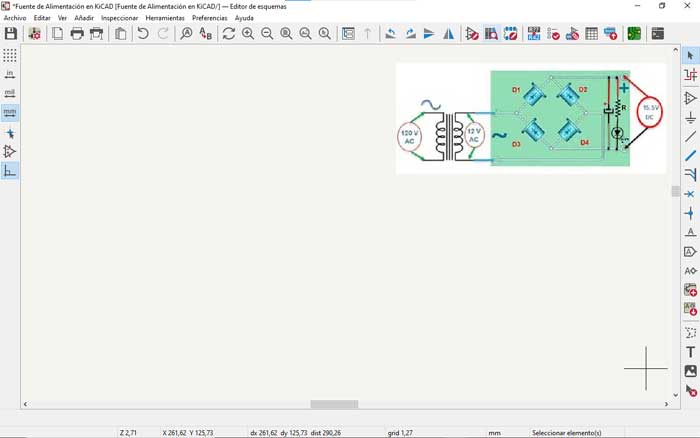Open the Añadir menu

(84, 18)
